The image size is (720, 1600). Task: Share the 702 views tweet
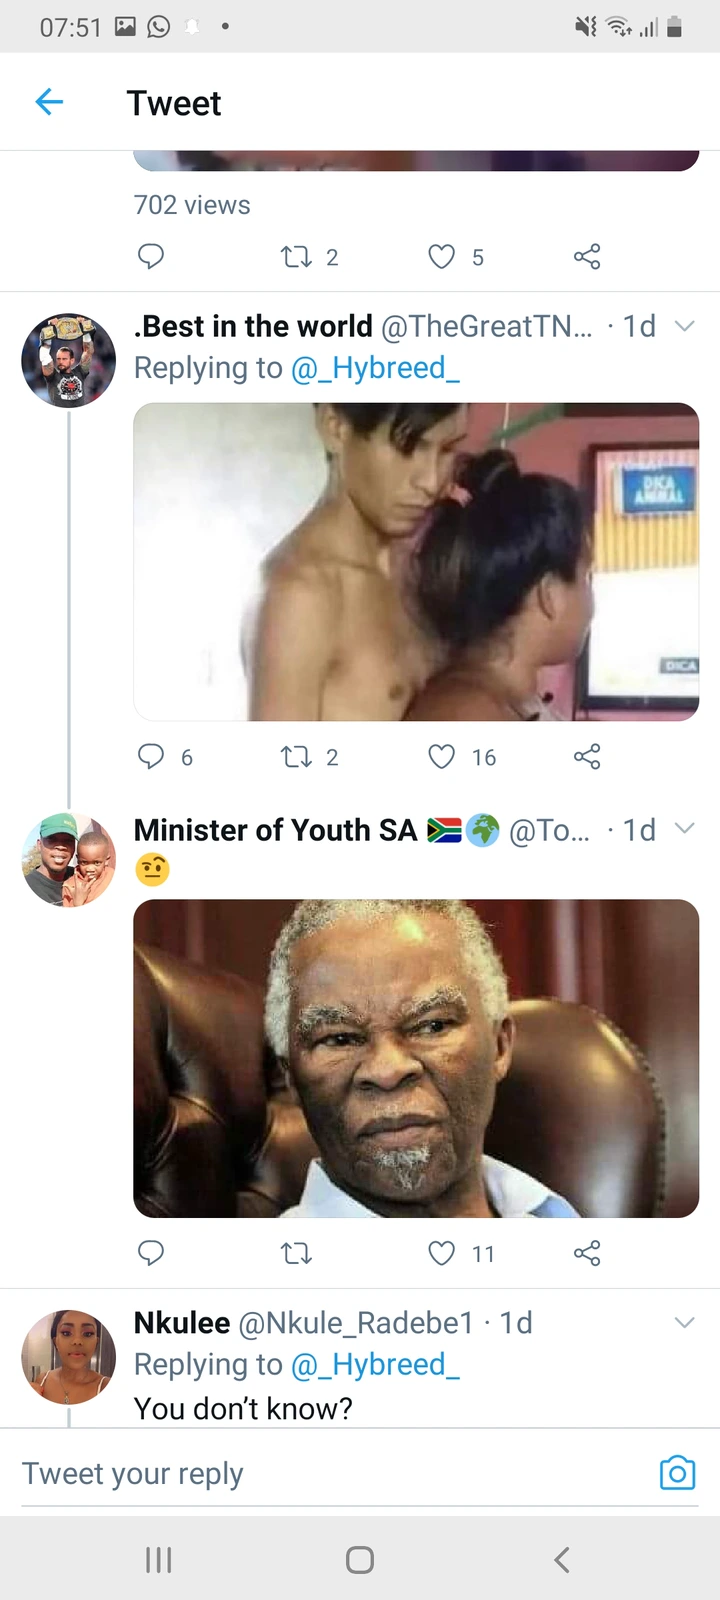coord(587,257)
